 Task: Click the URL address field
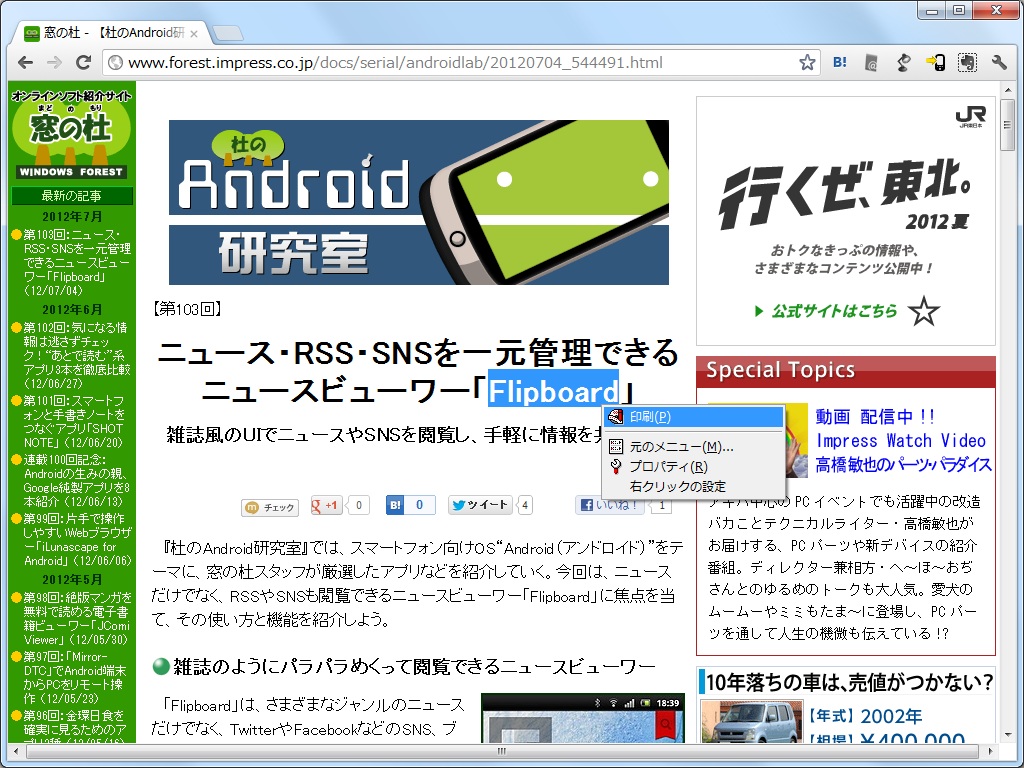[x=460, y=63]
